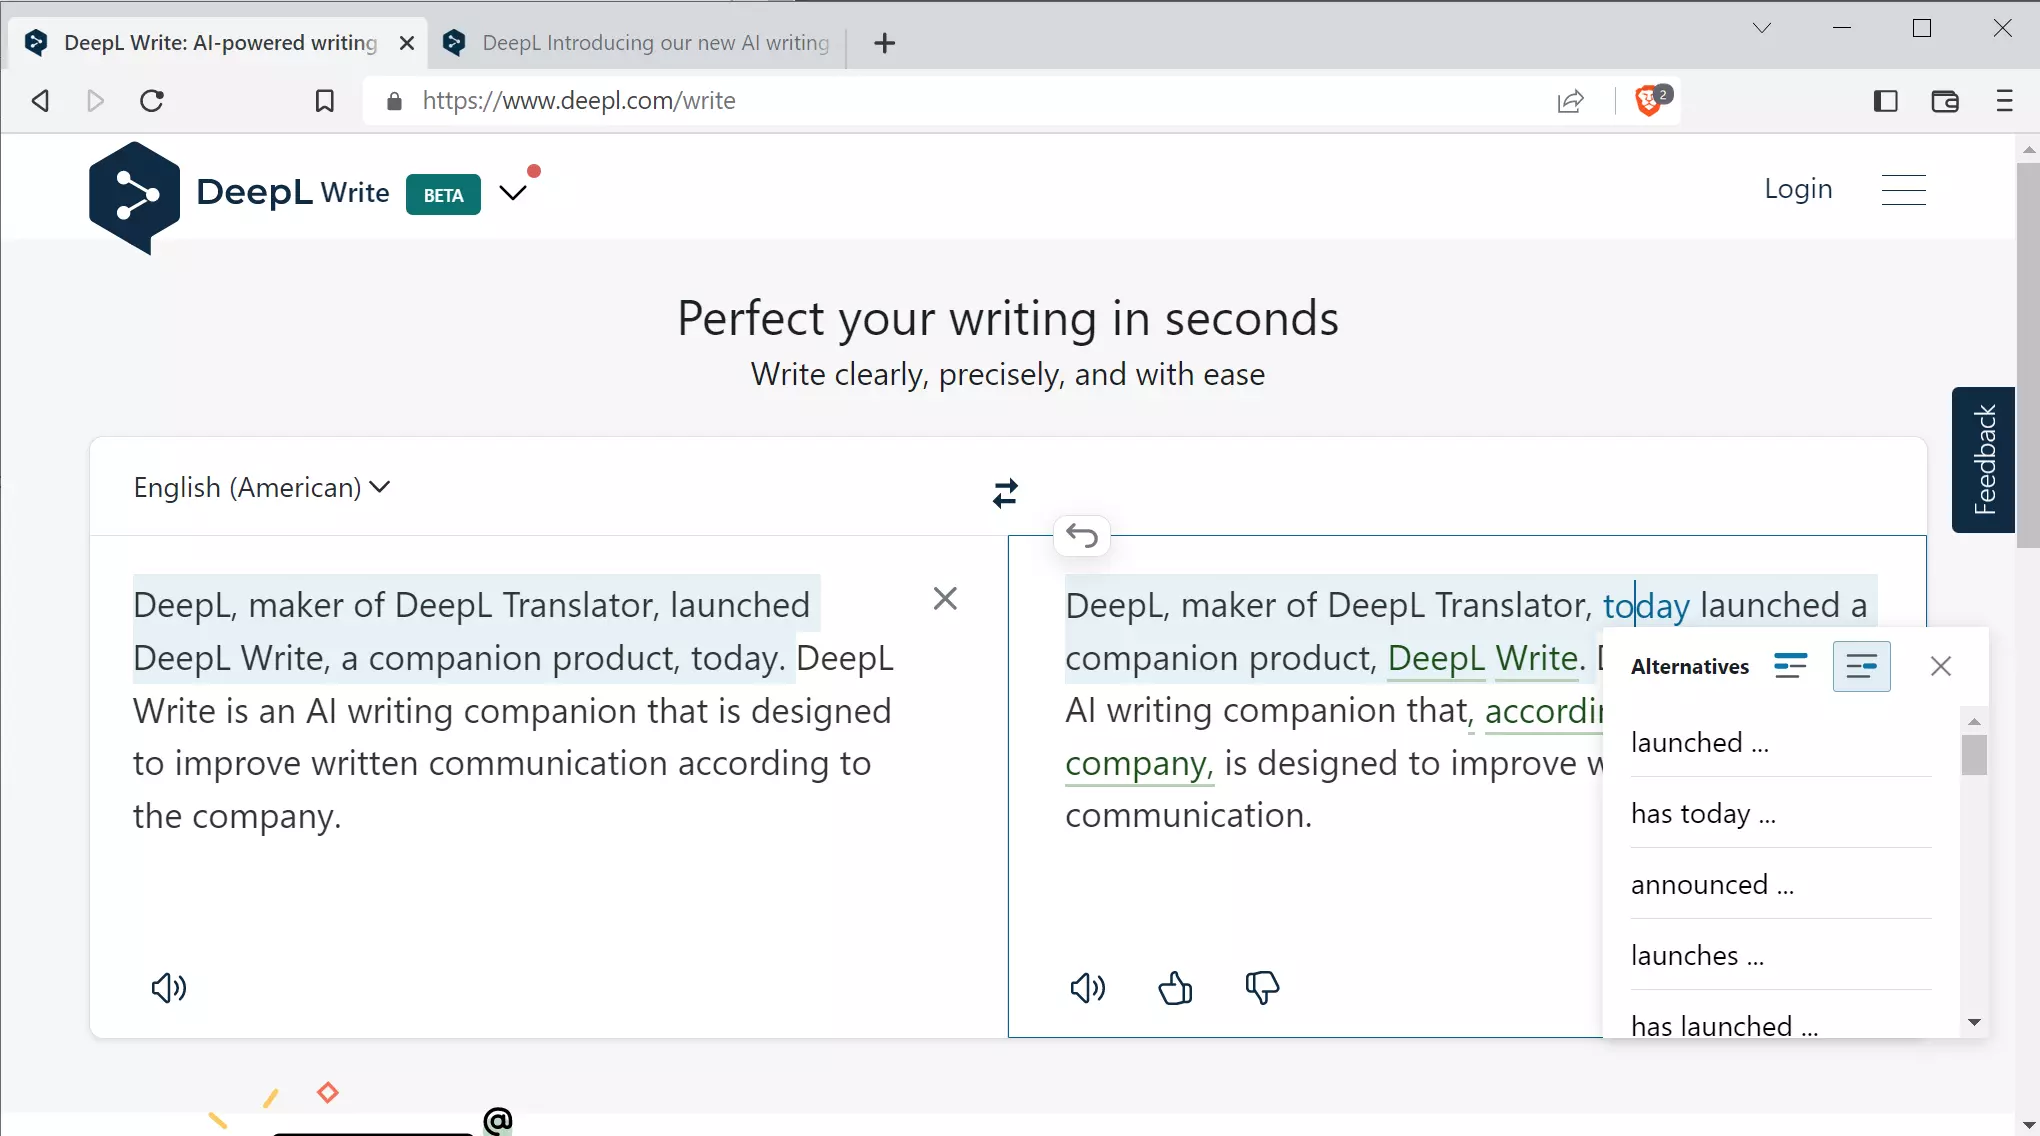Scroll down the alternatives list
The width and height of the screenshot is (2040, 1136).
click(1973, 1023)
